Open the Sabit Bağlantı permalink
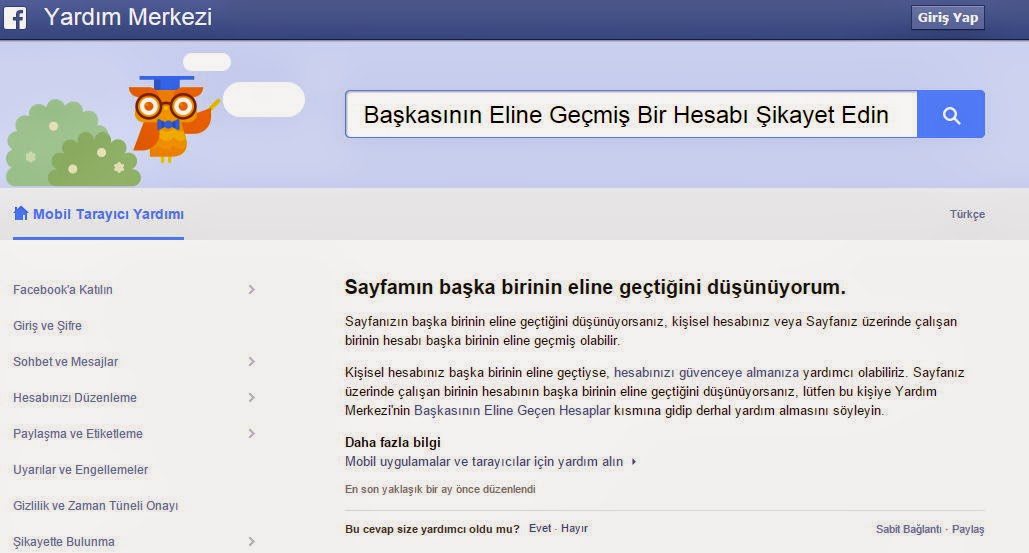This screenshot has width=1029, height=553. (x=909, y=529)
